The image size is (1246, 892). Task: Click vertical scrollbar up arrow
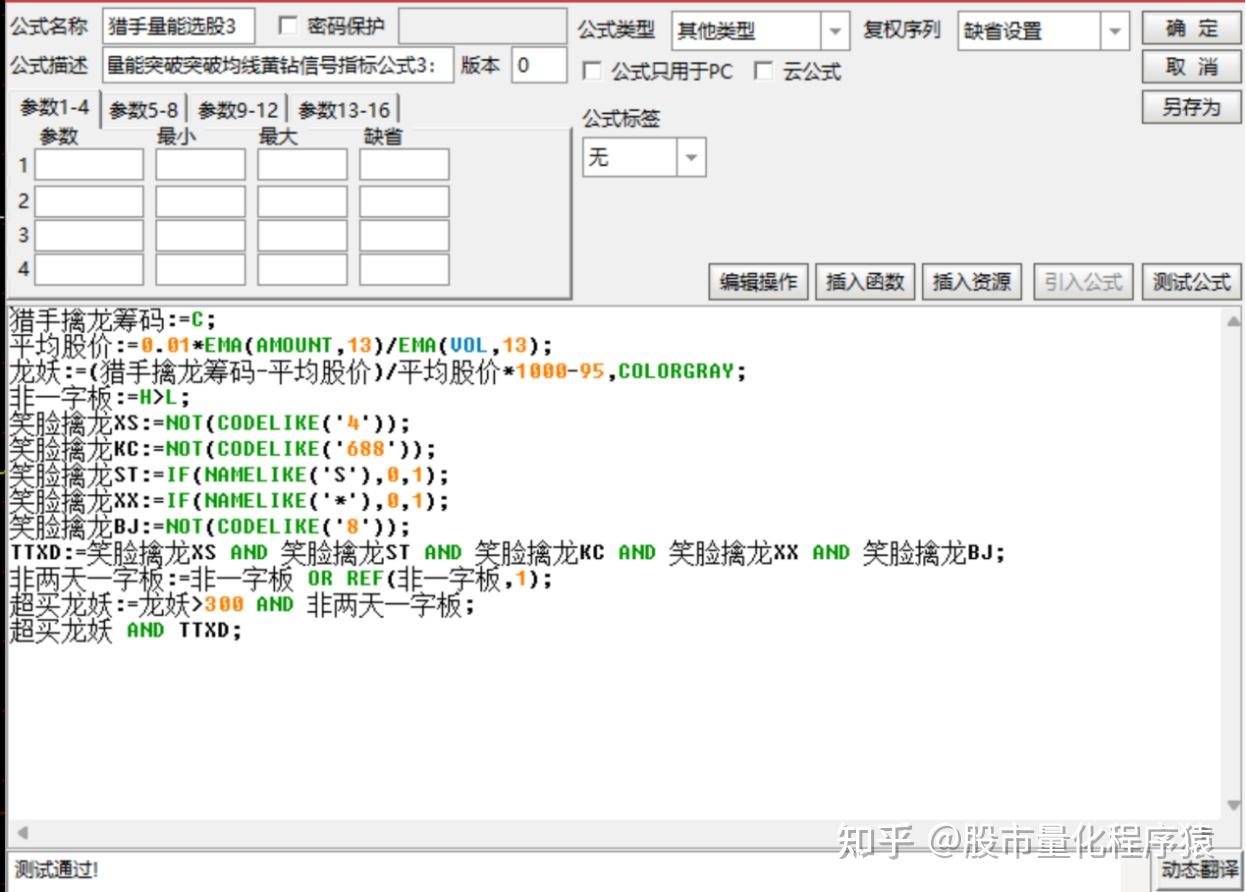click(1233, 321)
